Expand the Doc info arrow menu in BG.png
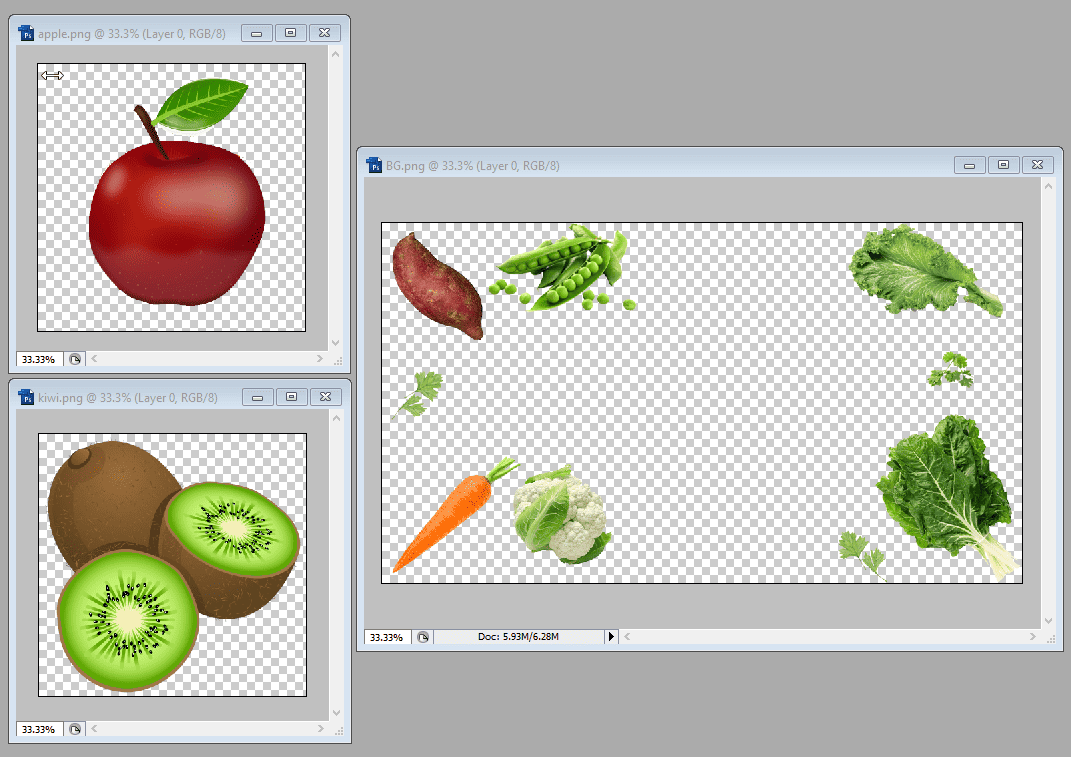Screen dimensions: 1071x757 click(x=612, y=637)
